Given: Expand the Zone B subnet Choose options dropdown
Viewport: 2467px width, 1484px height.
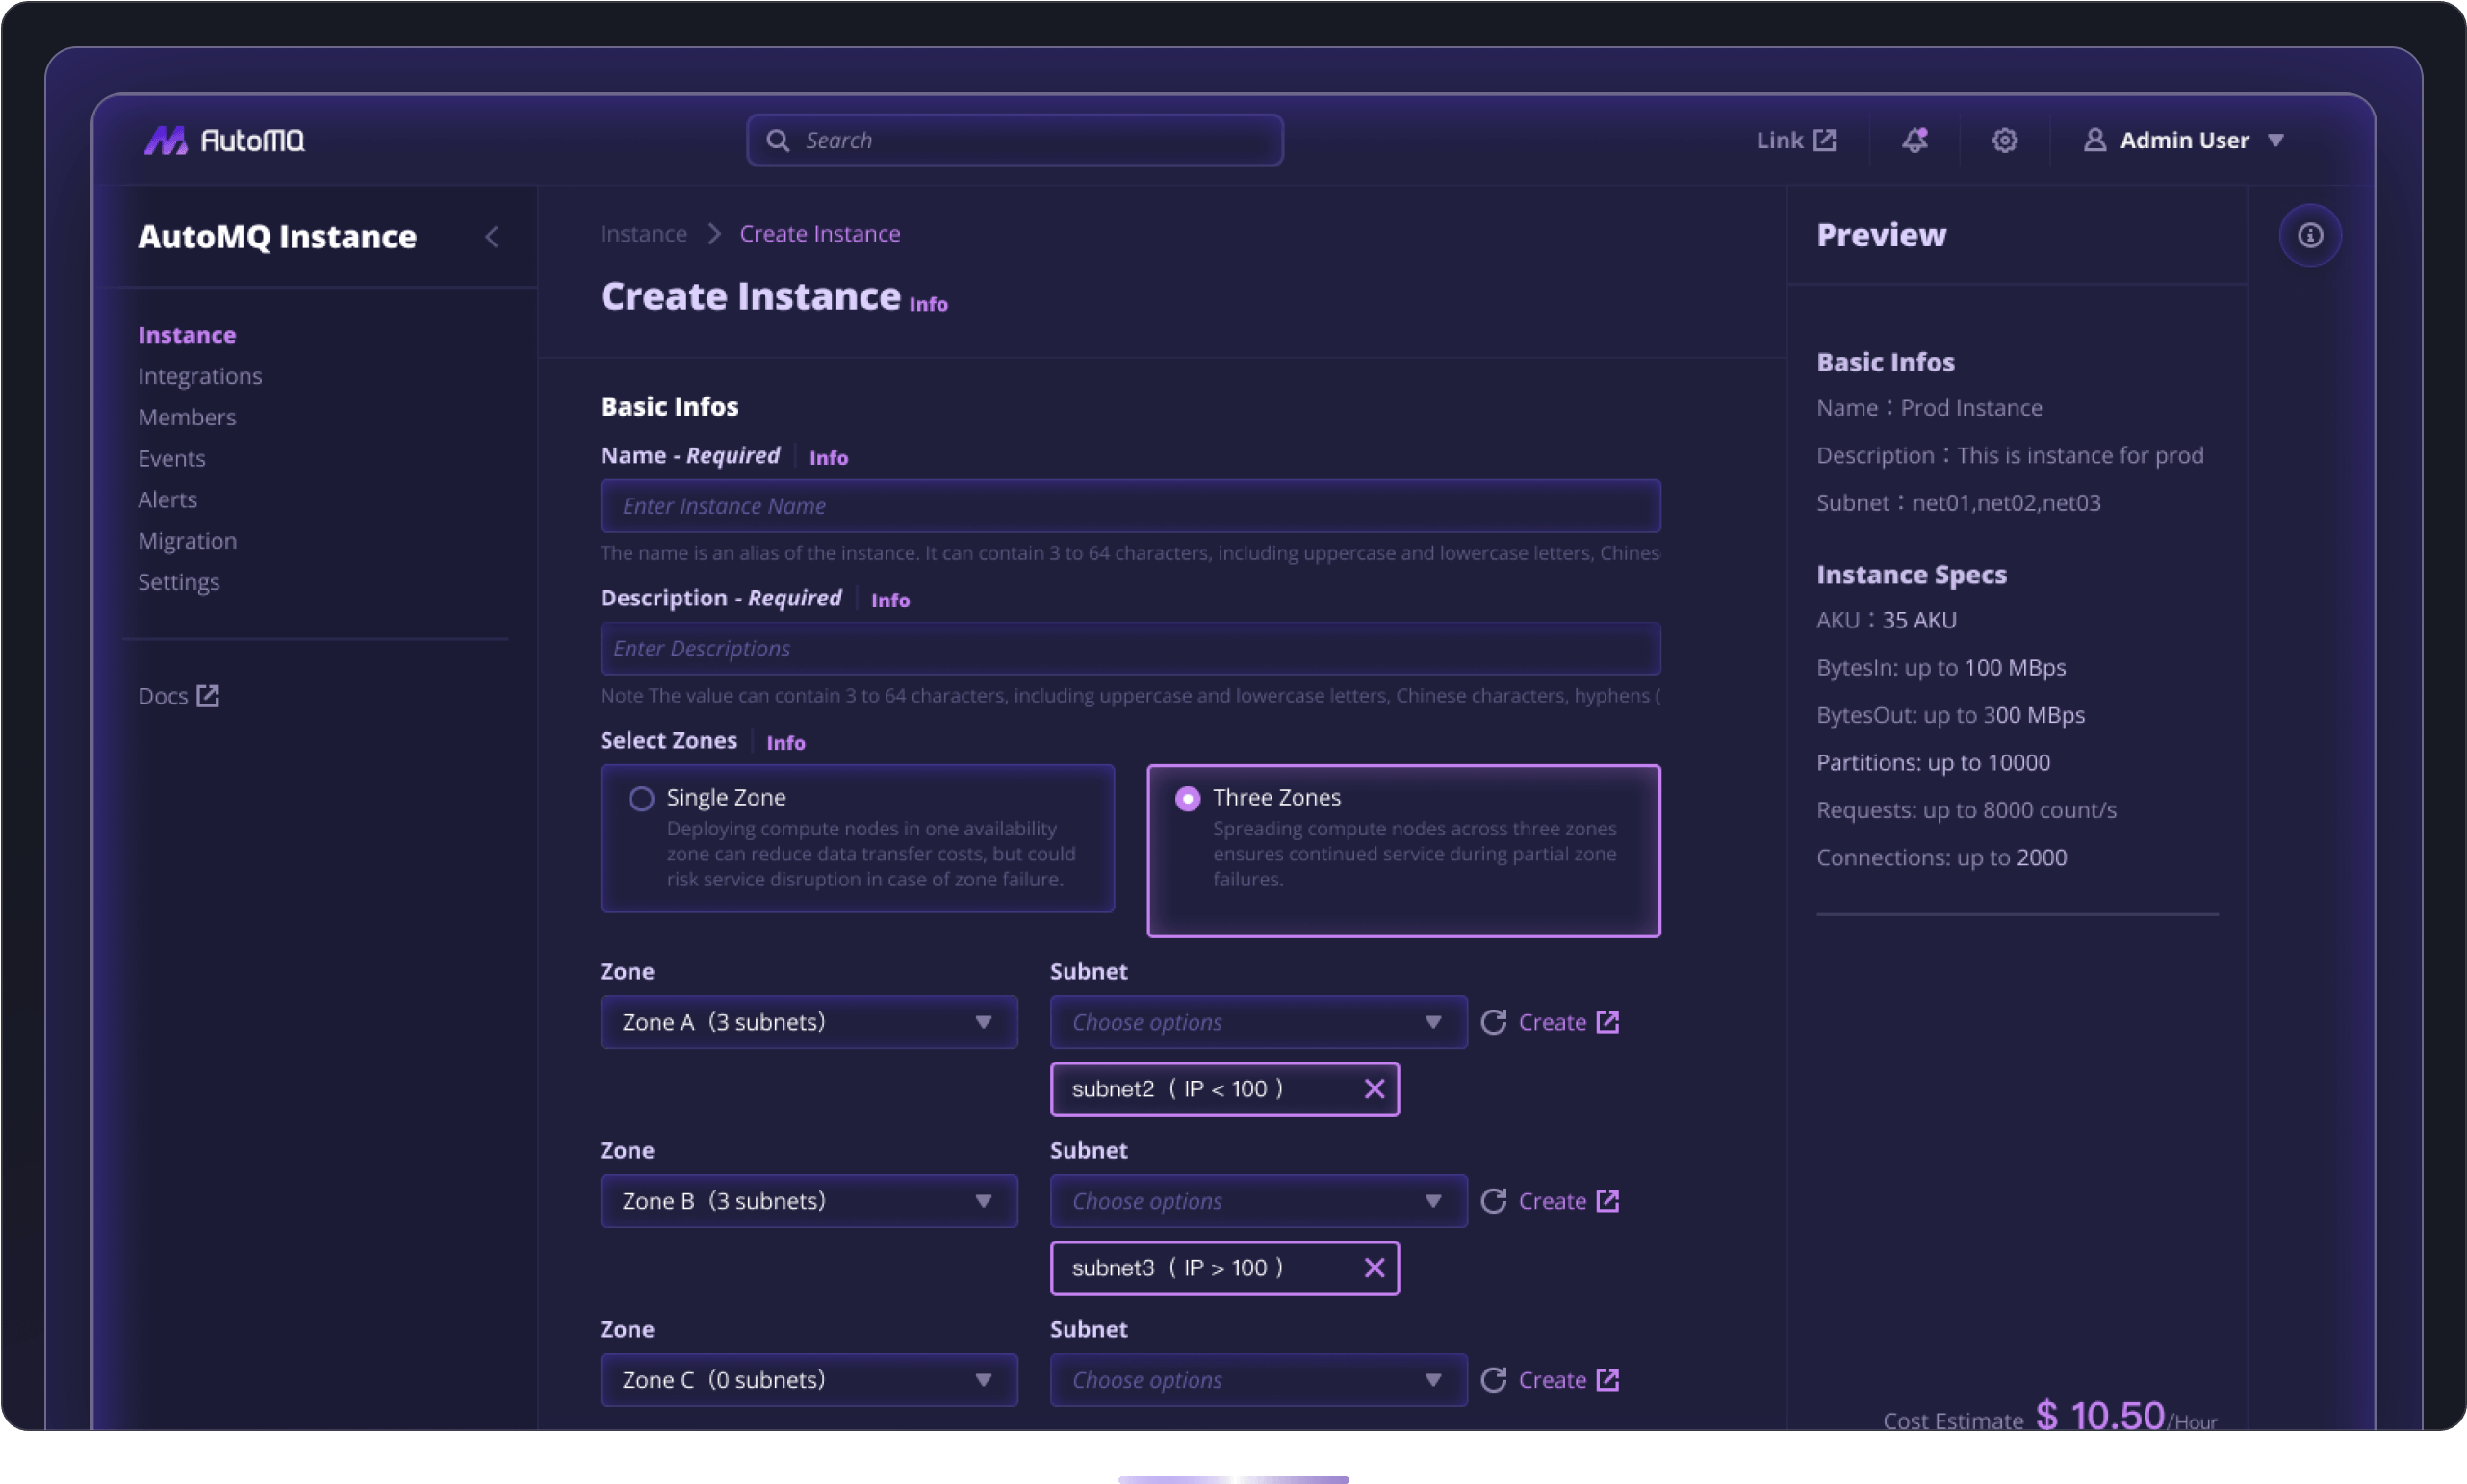Looking at the screenshot, I should [1257, 1201].
